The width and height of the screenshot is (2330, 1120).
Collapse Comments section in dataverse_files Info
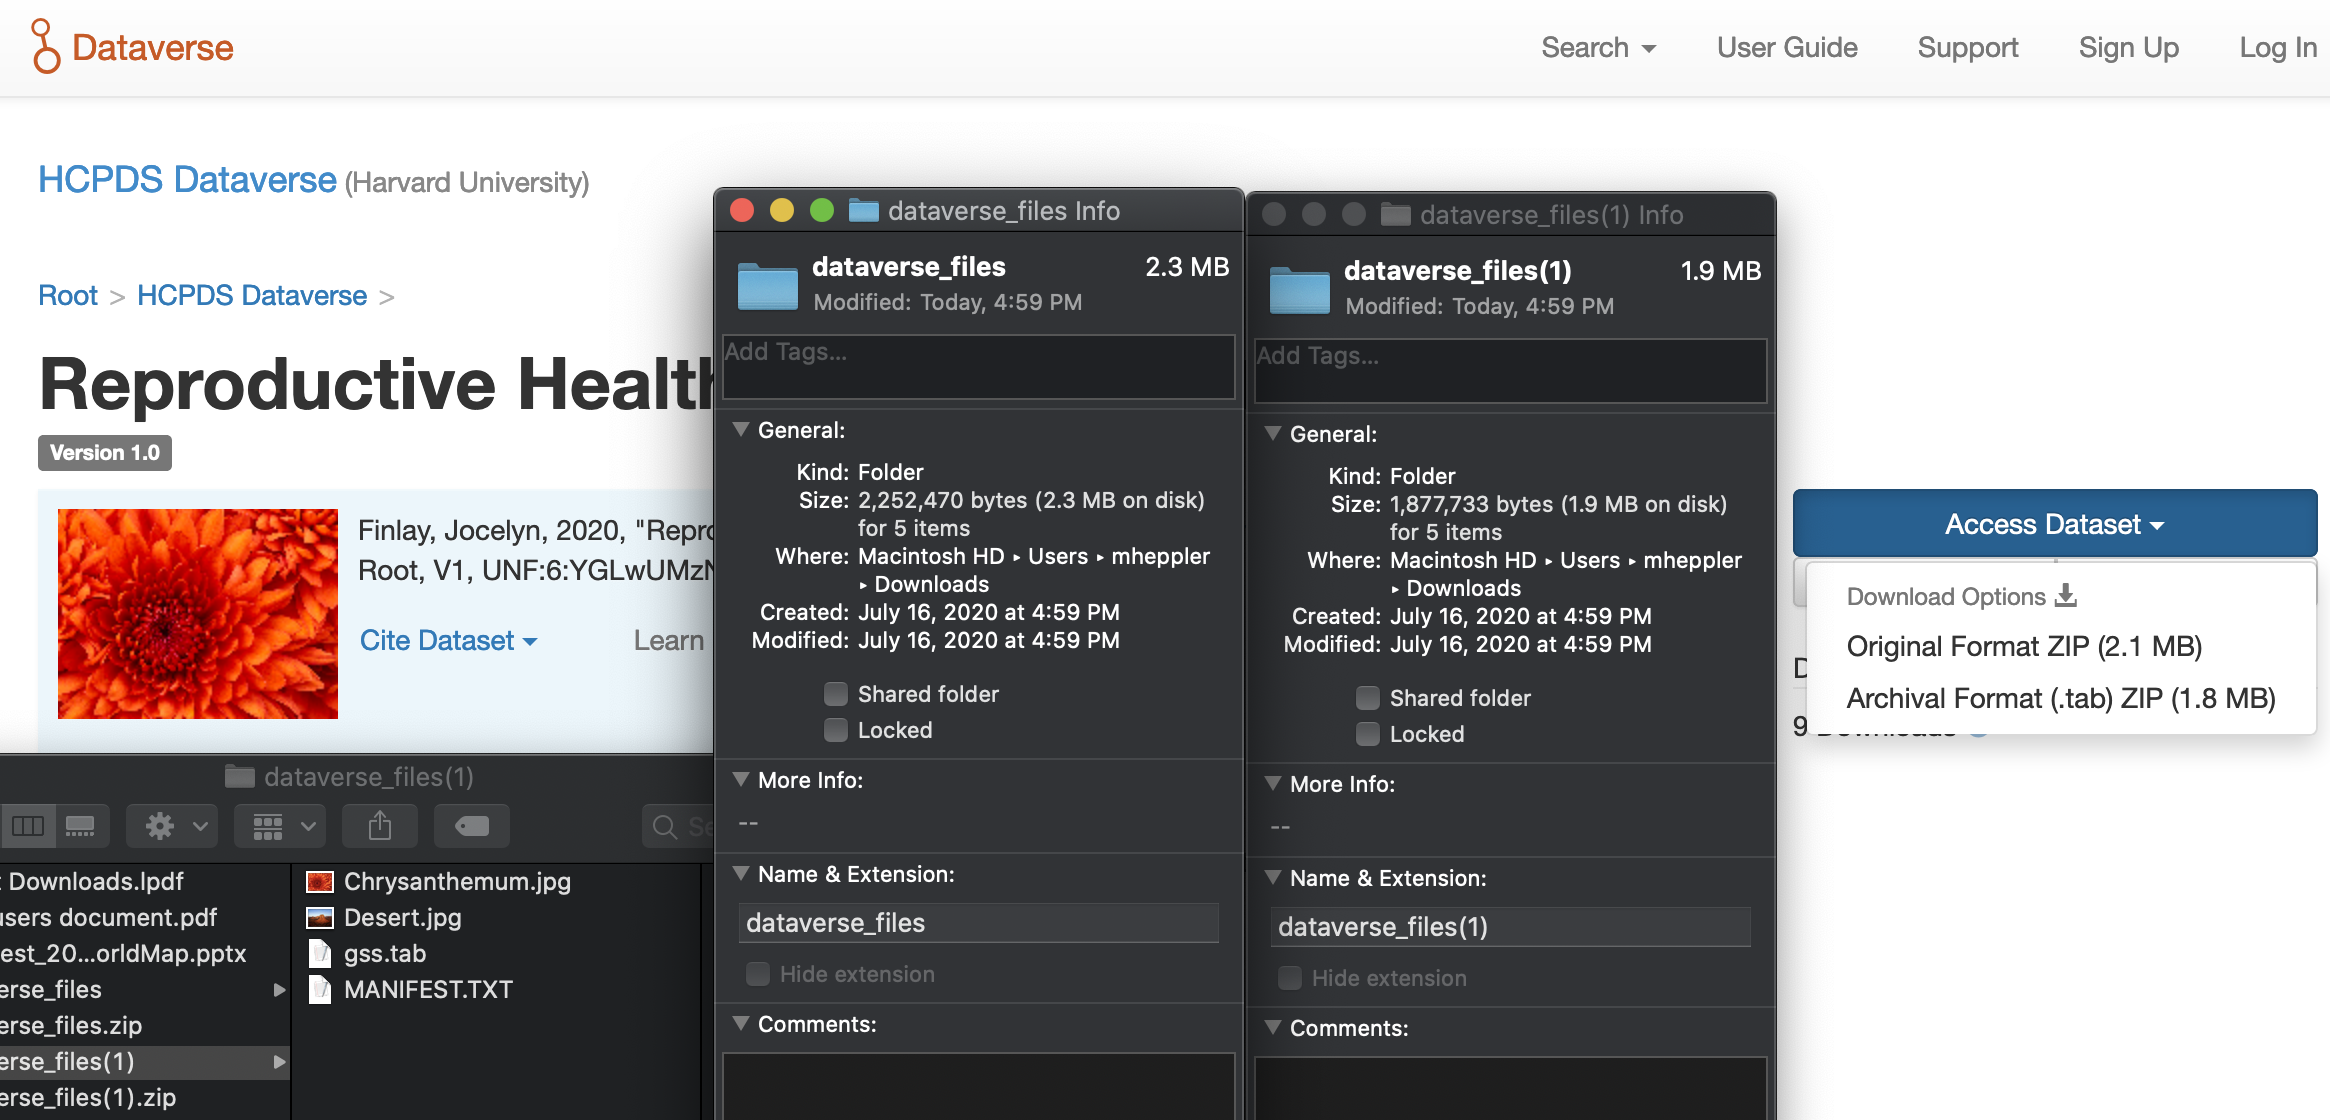(741, 1023)
